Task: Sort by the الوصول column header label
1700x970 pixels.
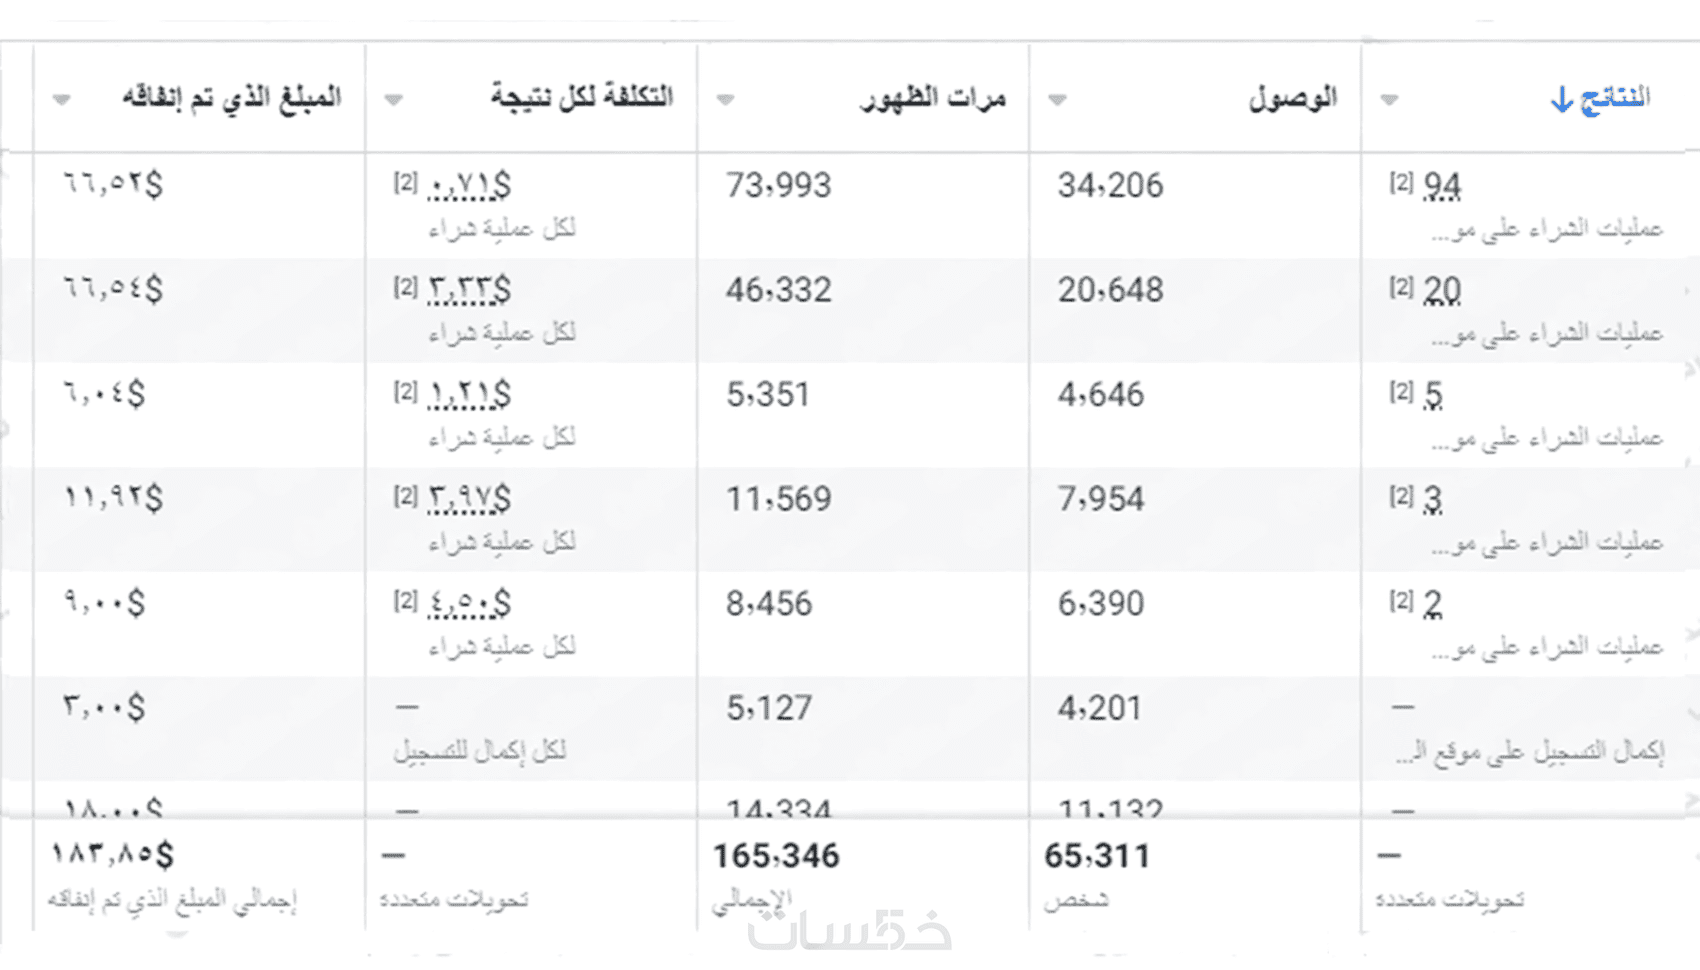Action: [x=1292, y=98]
